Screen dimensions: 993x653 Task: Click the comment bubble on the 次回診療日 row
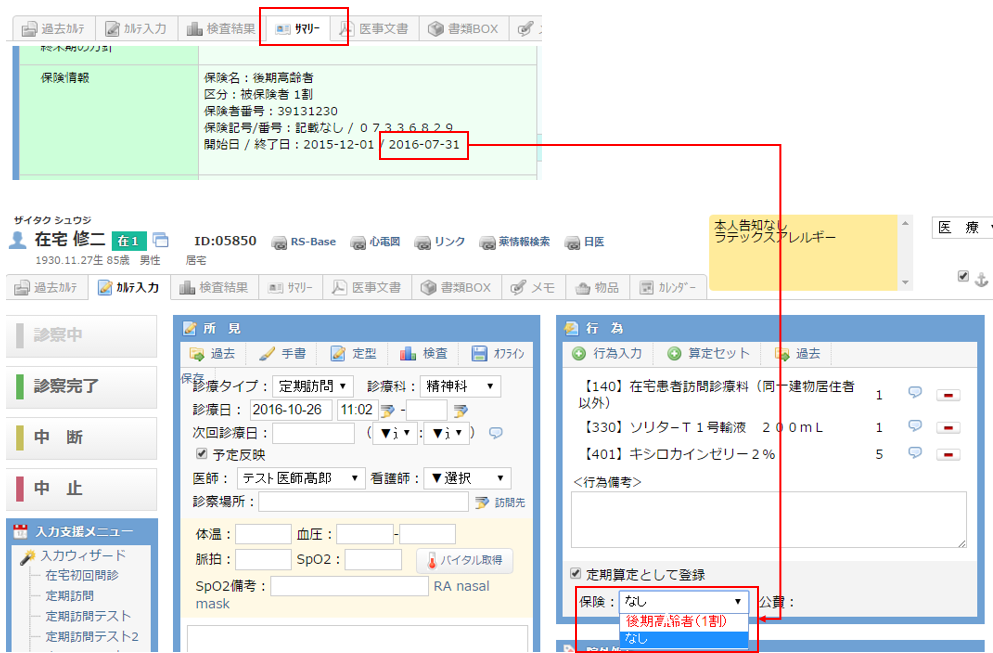495,433
